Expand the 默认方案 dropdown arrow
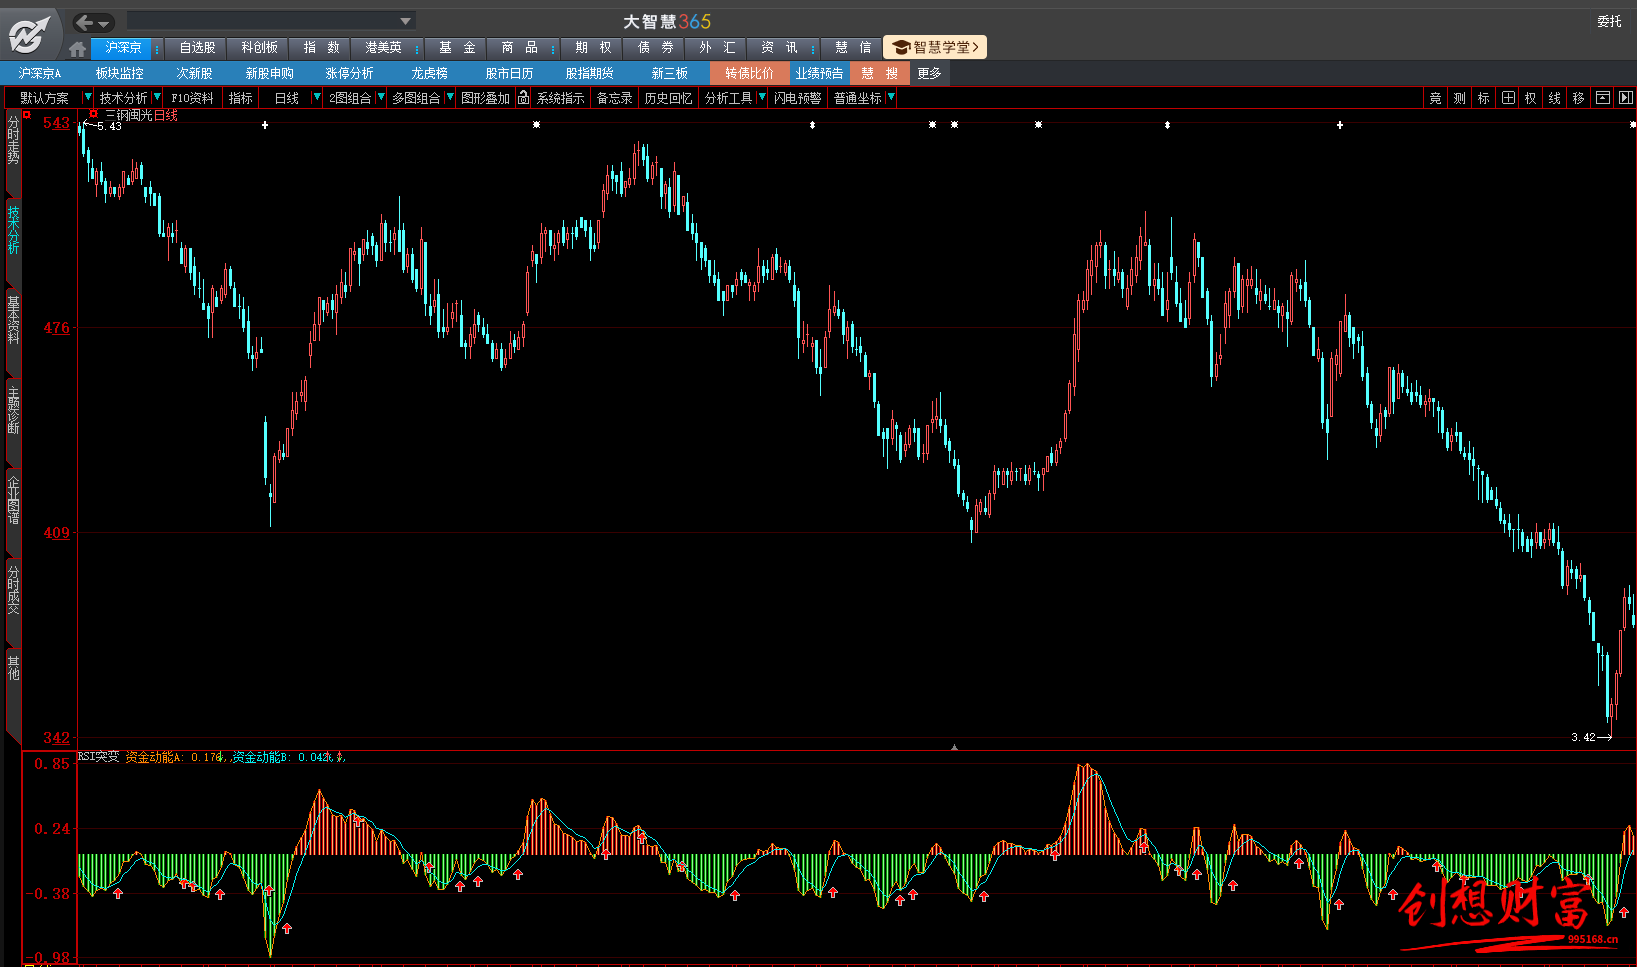 (x=87, y=97)
